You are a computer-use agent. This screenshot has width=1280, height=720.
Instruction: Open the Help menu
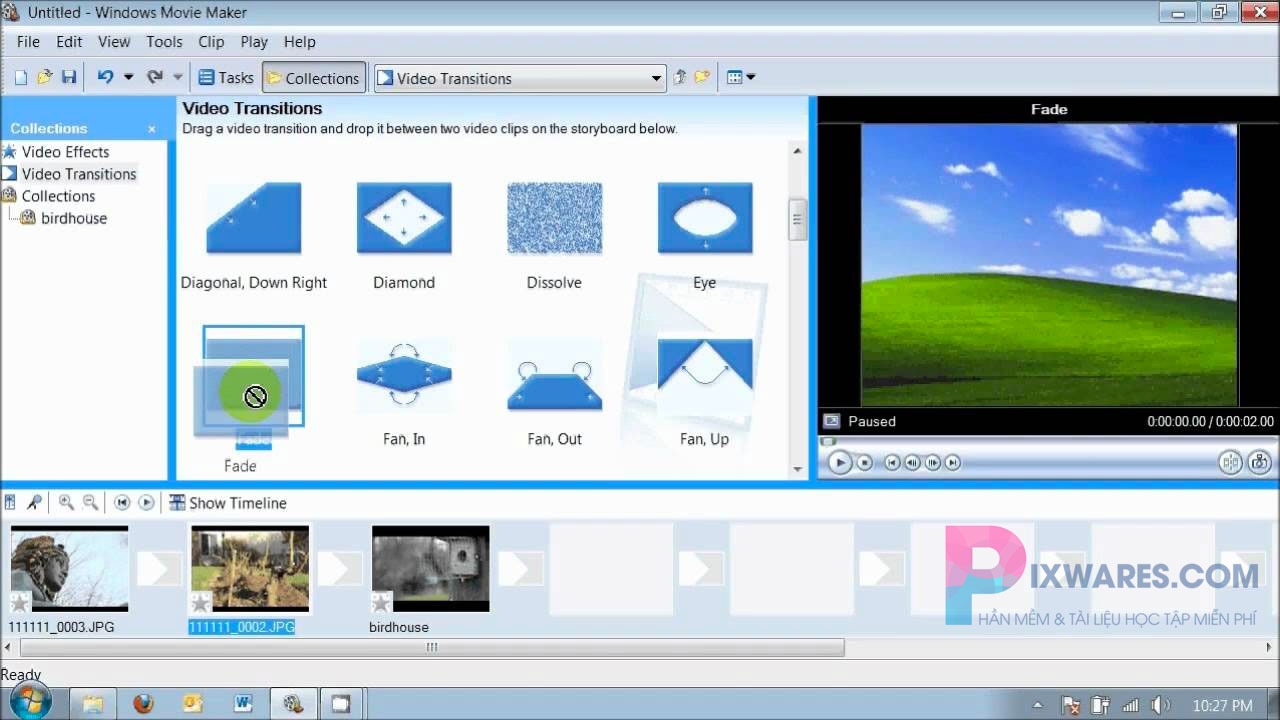[300, 41]
